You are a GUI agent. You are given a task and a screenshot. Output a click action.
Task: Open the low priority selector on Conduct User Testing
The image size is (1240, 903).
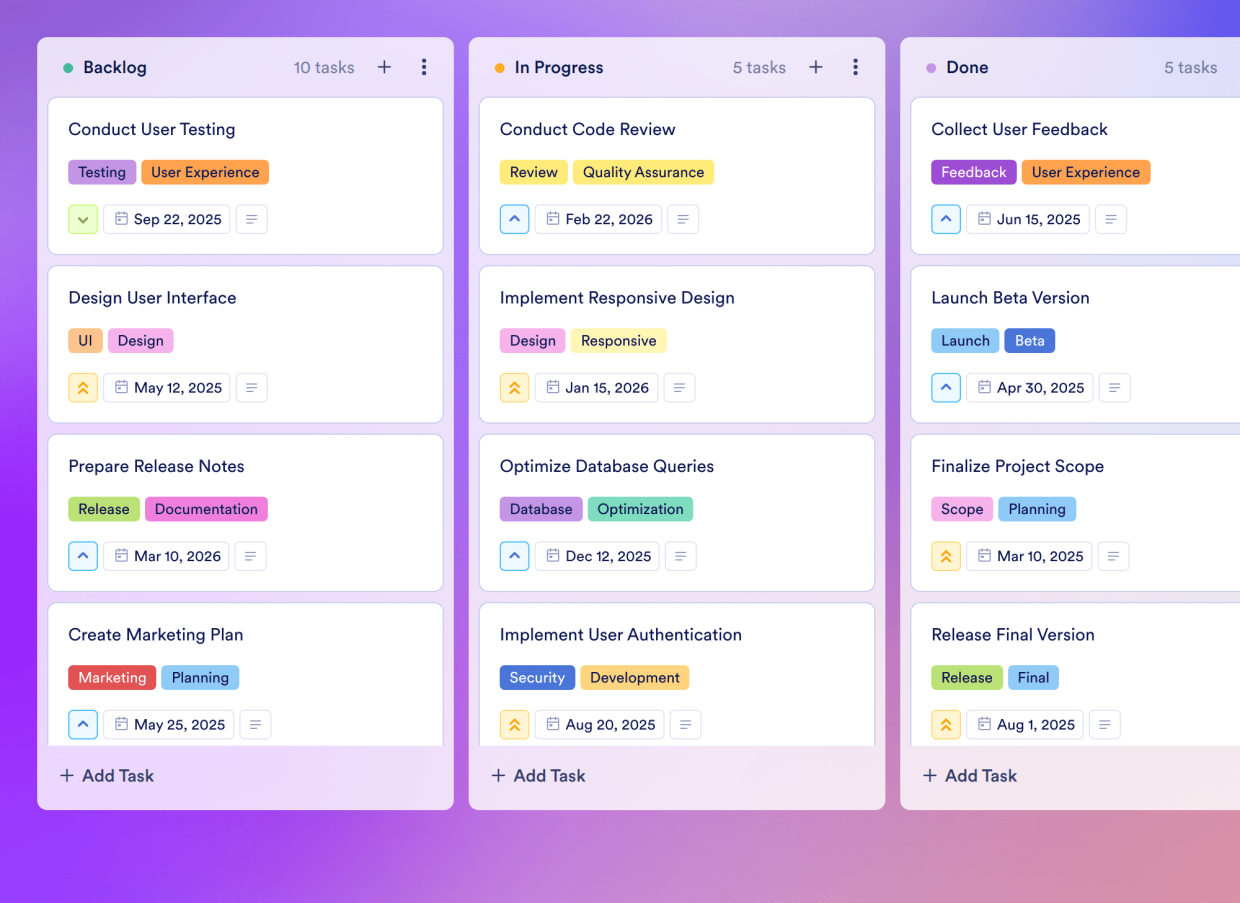pos(83,219)
